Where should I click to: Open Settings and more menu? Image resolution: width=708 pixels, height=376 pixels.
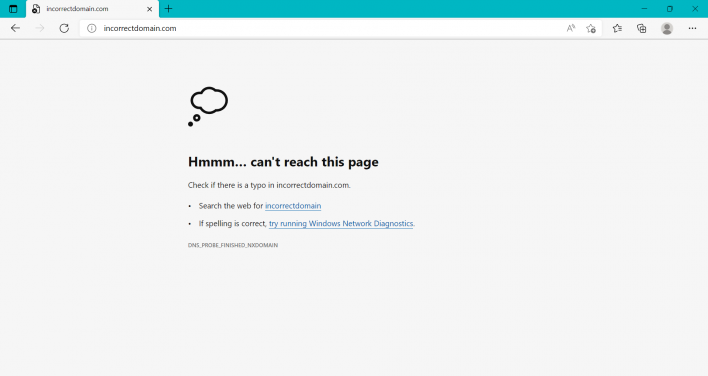692,28
